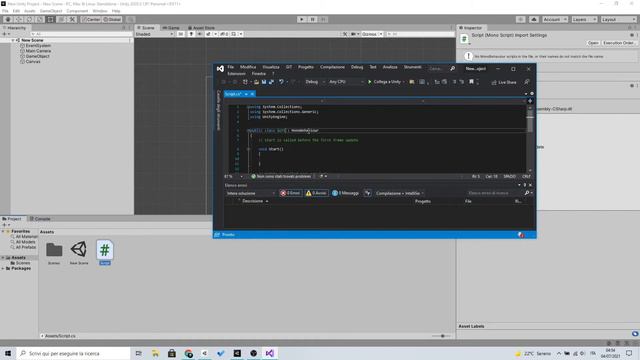Select the Unity Rotate tool
Viewport: 640px width, 360px height.
pyautogui.click(x=29, y=19)
